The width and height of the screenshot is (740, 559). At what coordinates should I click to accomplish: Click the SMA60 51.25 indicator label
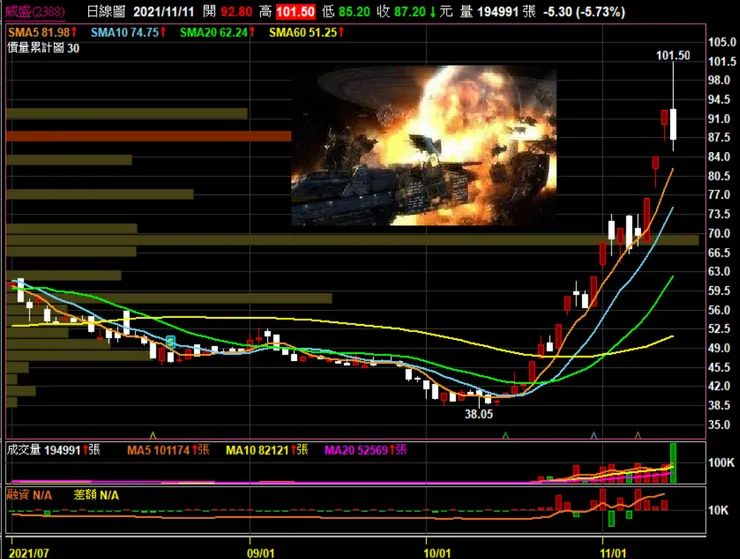[x=306, y=33]
